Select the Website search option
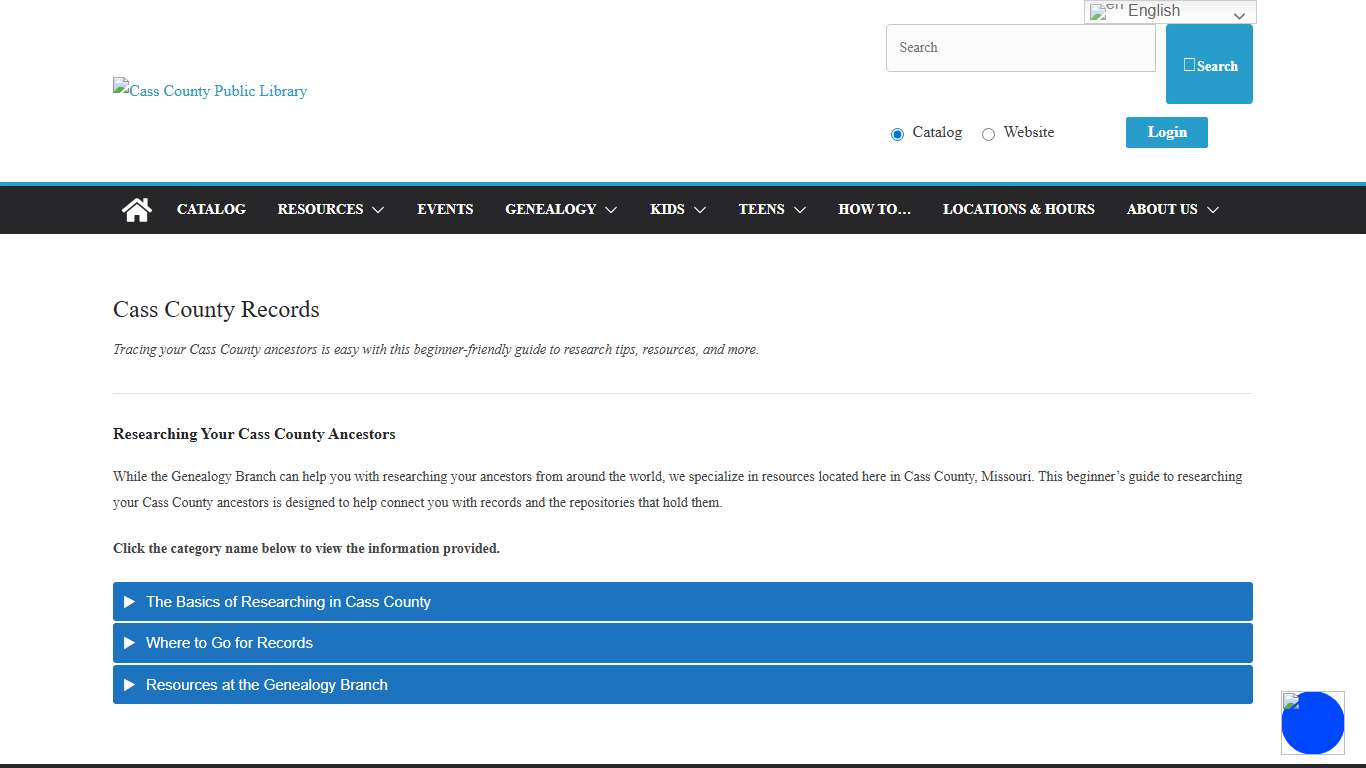 tap(988, 133)
